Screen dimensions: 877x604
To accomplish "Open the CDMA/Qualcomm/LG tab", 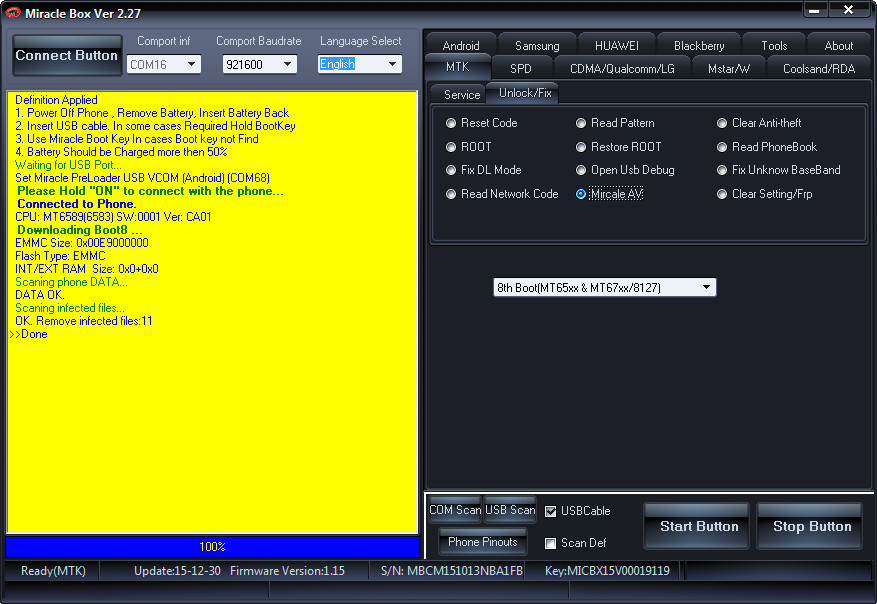I will click(x=622, y=68).
